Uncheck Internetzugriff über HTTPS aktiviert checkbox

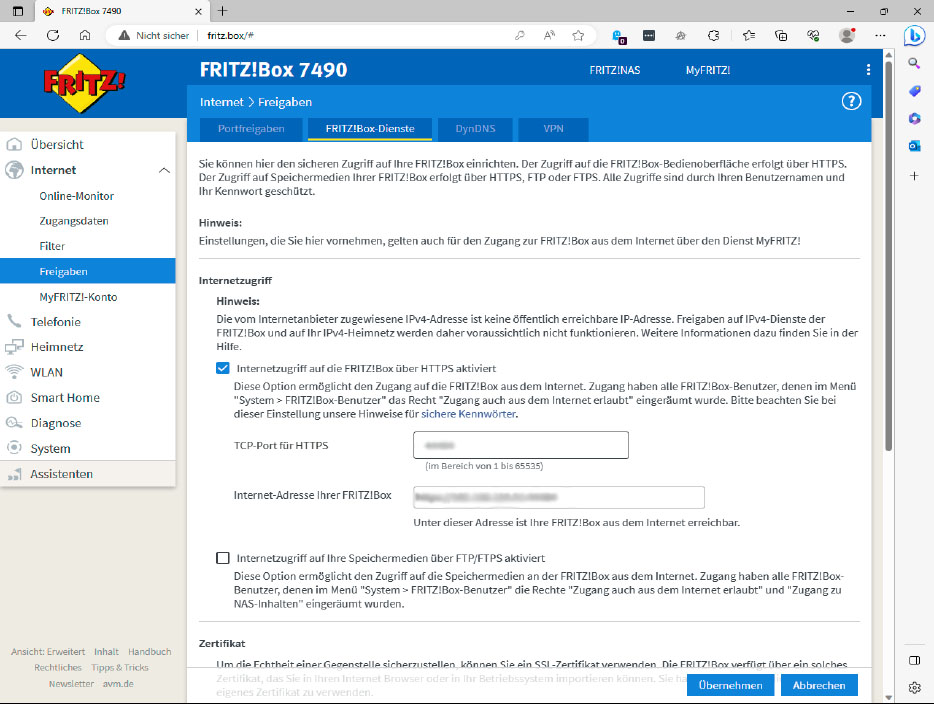[x=223, y=368]
